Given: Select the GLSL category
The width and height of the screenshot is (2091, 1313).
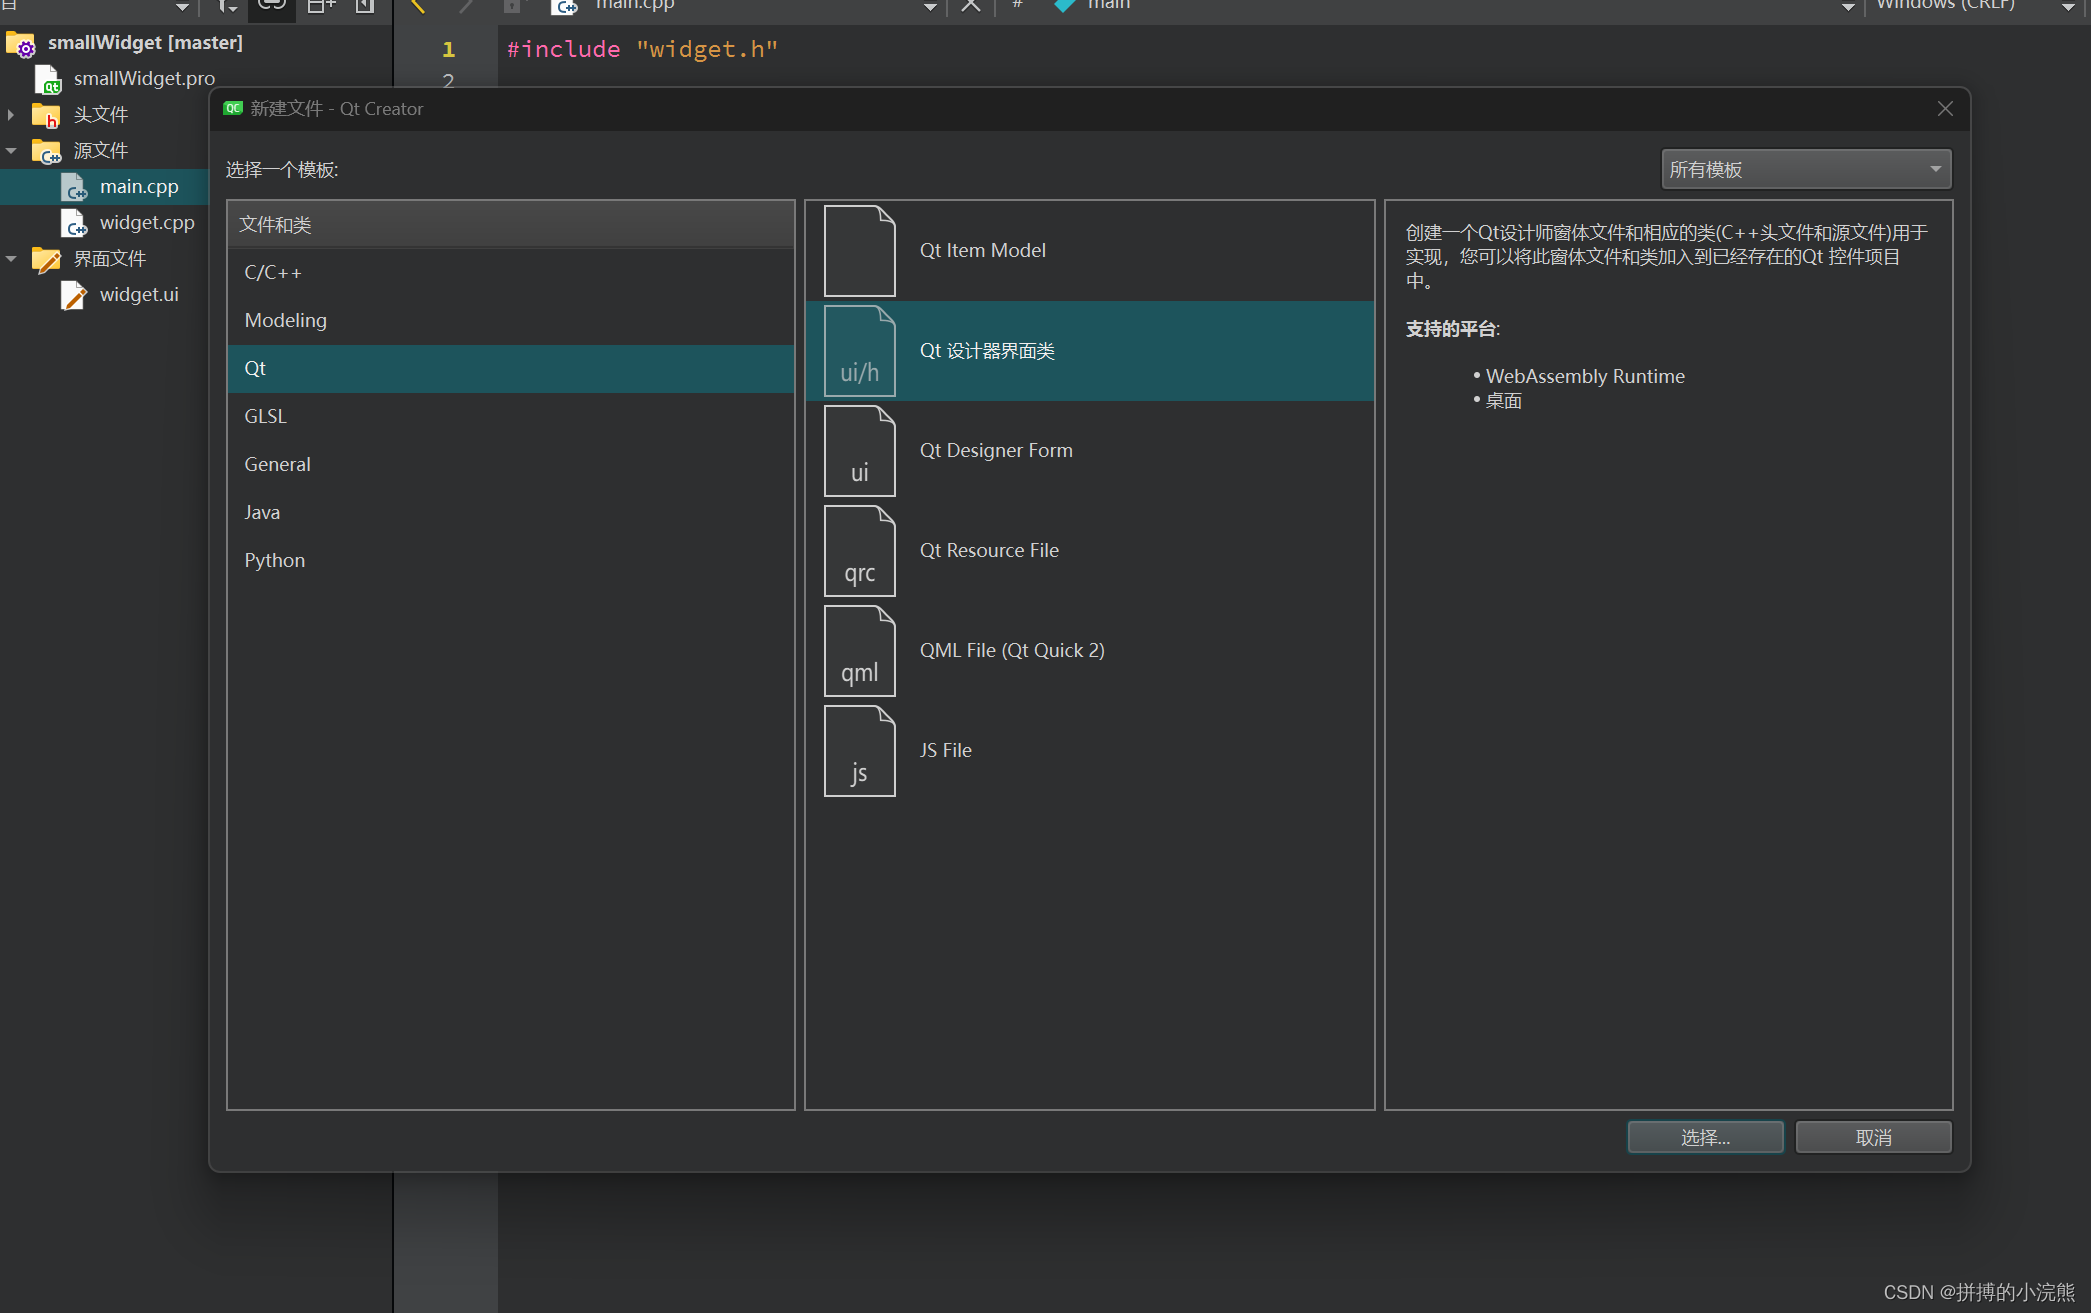Looking at the screenshot, I should pyautogui.click(x=511, y=417).
